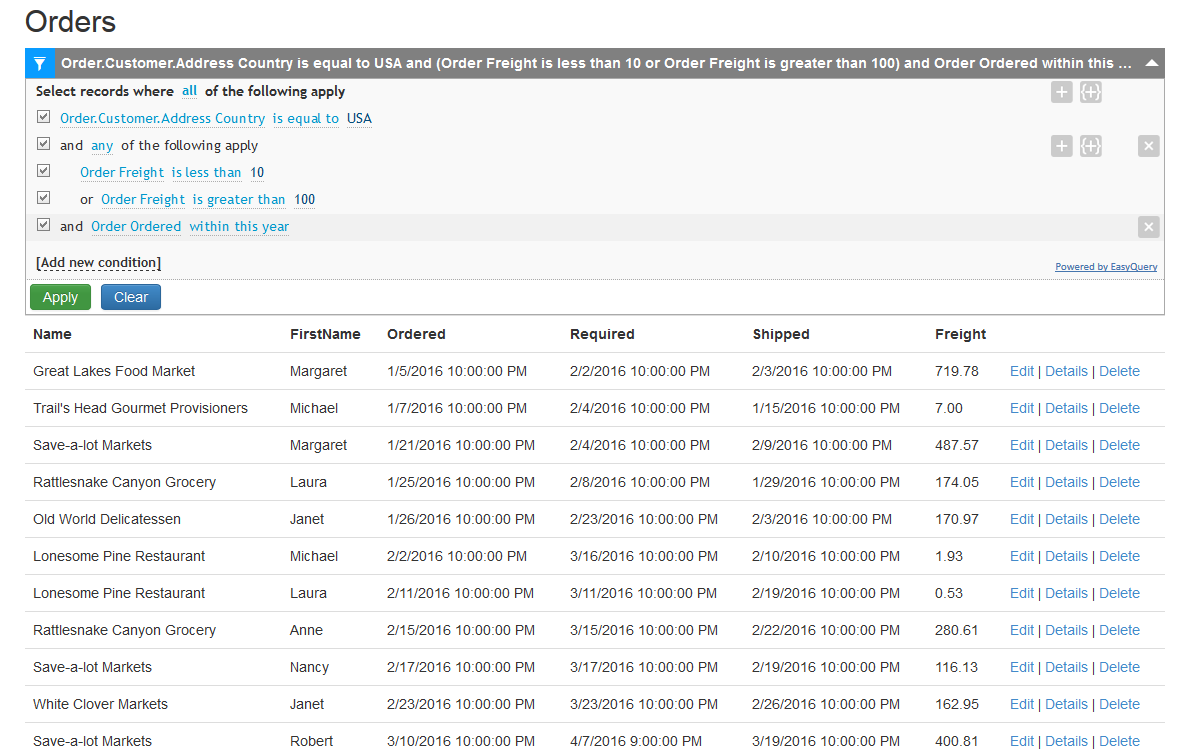
Task: Click the plus icon to add a root condition
Action: pos(1061,92)
